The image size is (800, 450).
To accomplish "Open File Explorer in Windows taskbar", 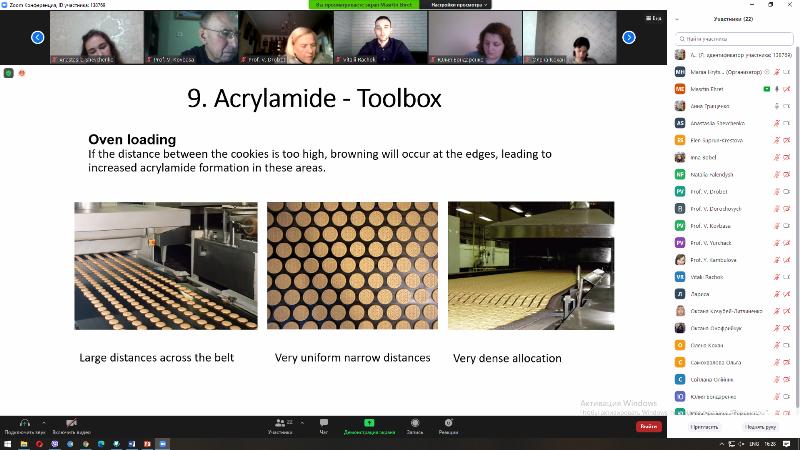I will click(23, 444).
